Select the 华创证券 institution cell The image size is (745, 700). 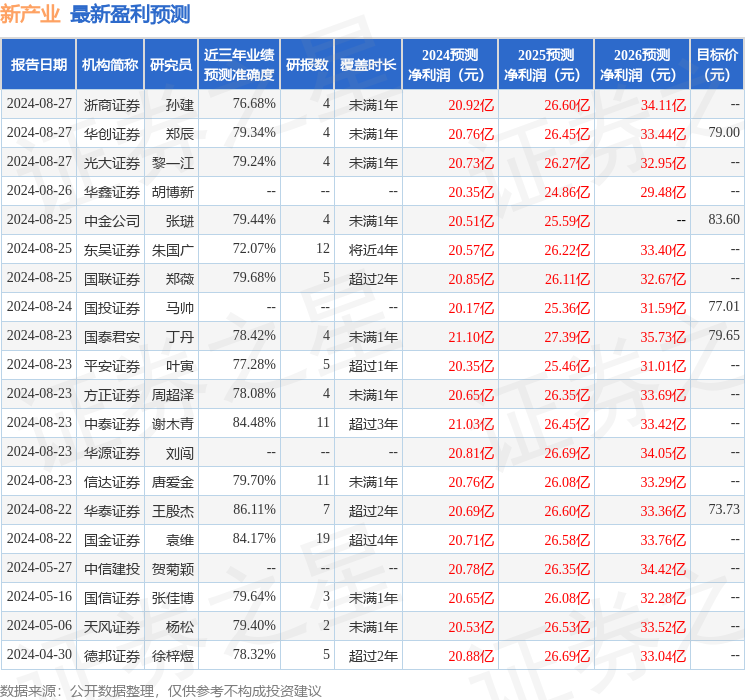[112, 134]
